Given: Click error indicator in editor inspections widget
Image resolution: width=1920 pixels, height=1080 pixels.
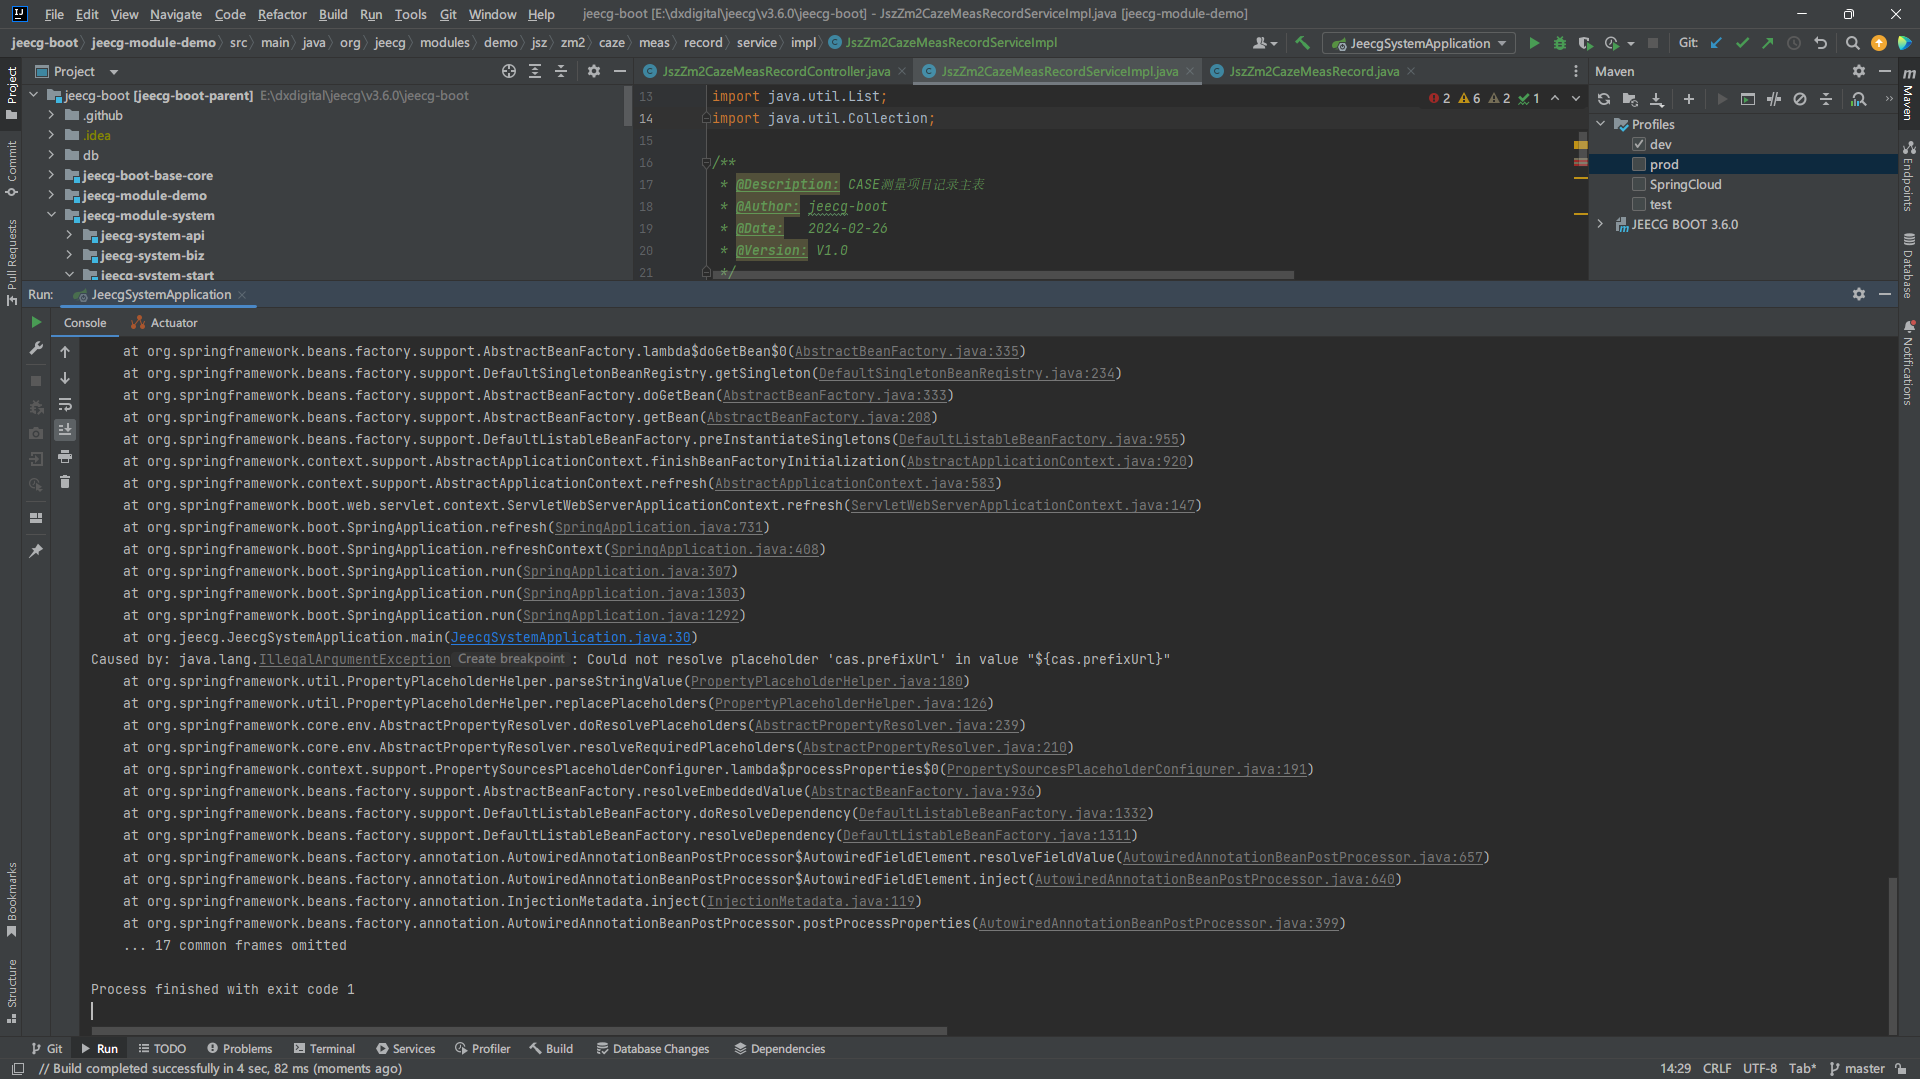Looking at the screenshot, I should coord(1440,98).
